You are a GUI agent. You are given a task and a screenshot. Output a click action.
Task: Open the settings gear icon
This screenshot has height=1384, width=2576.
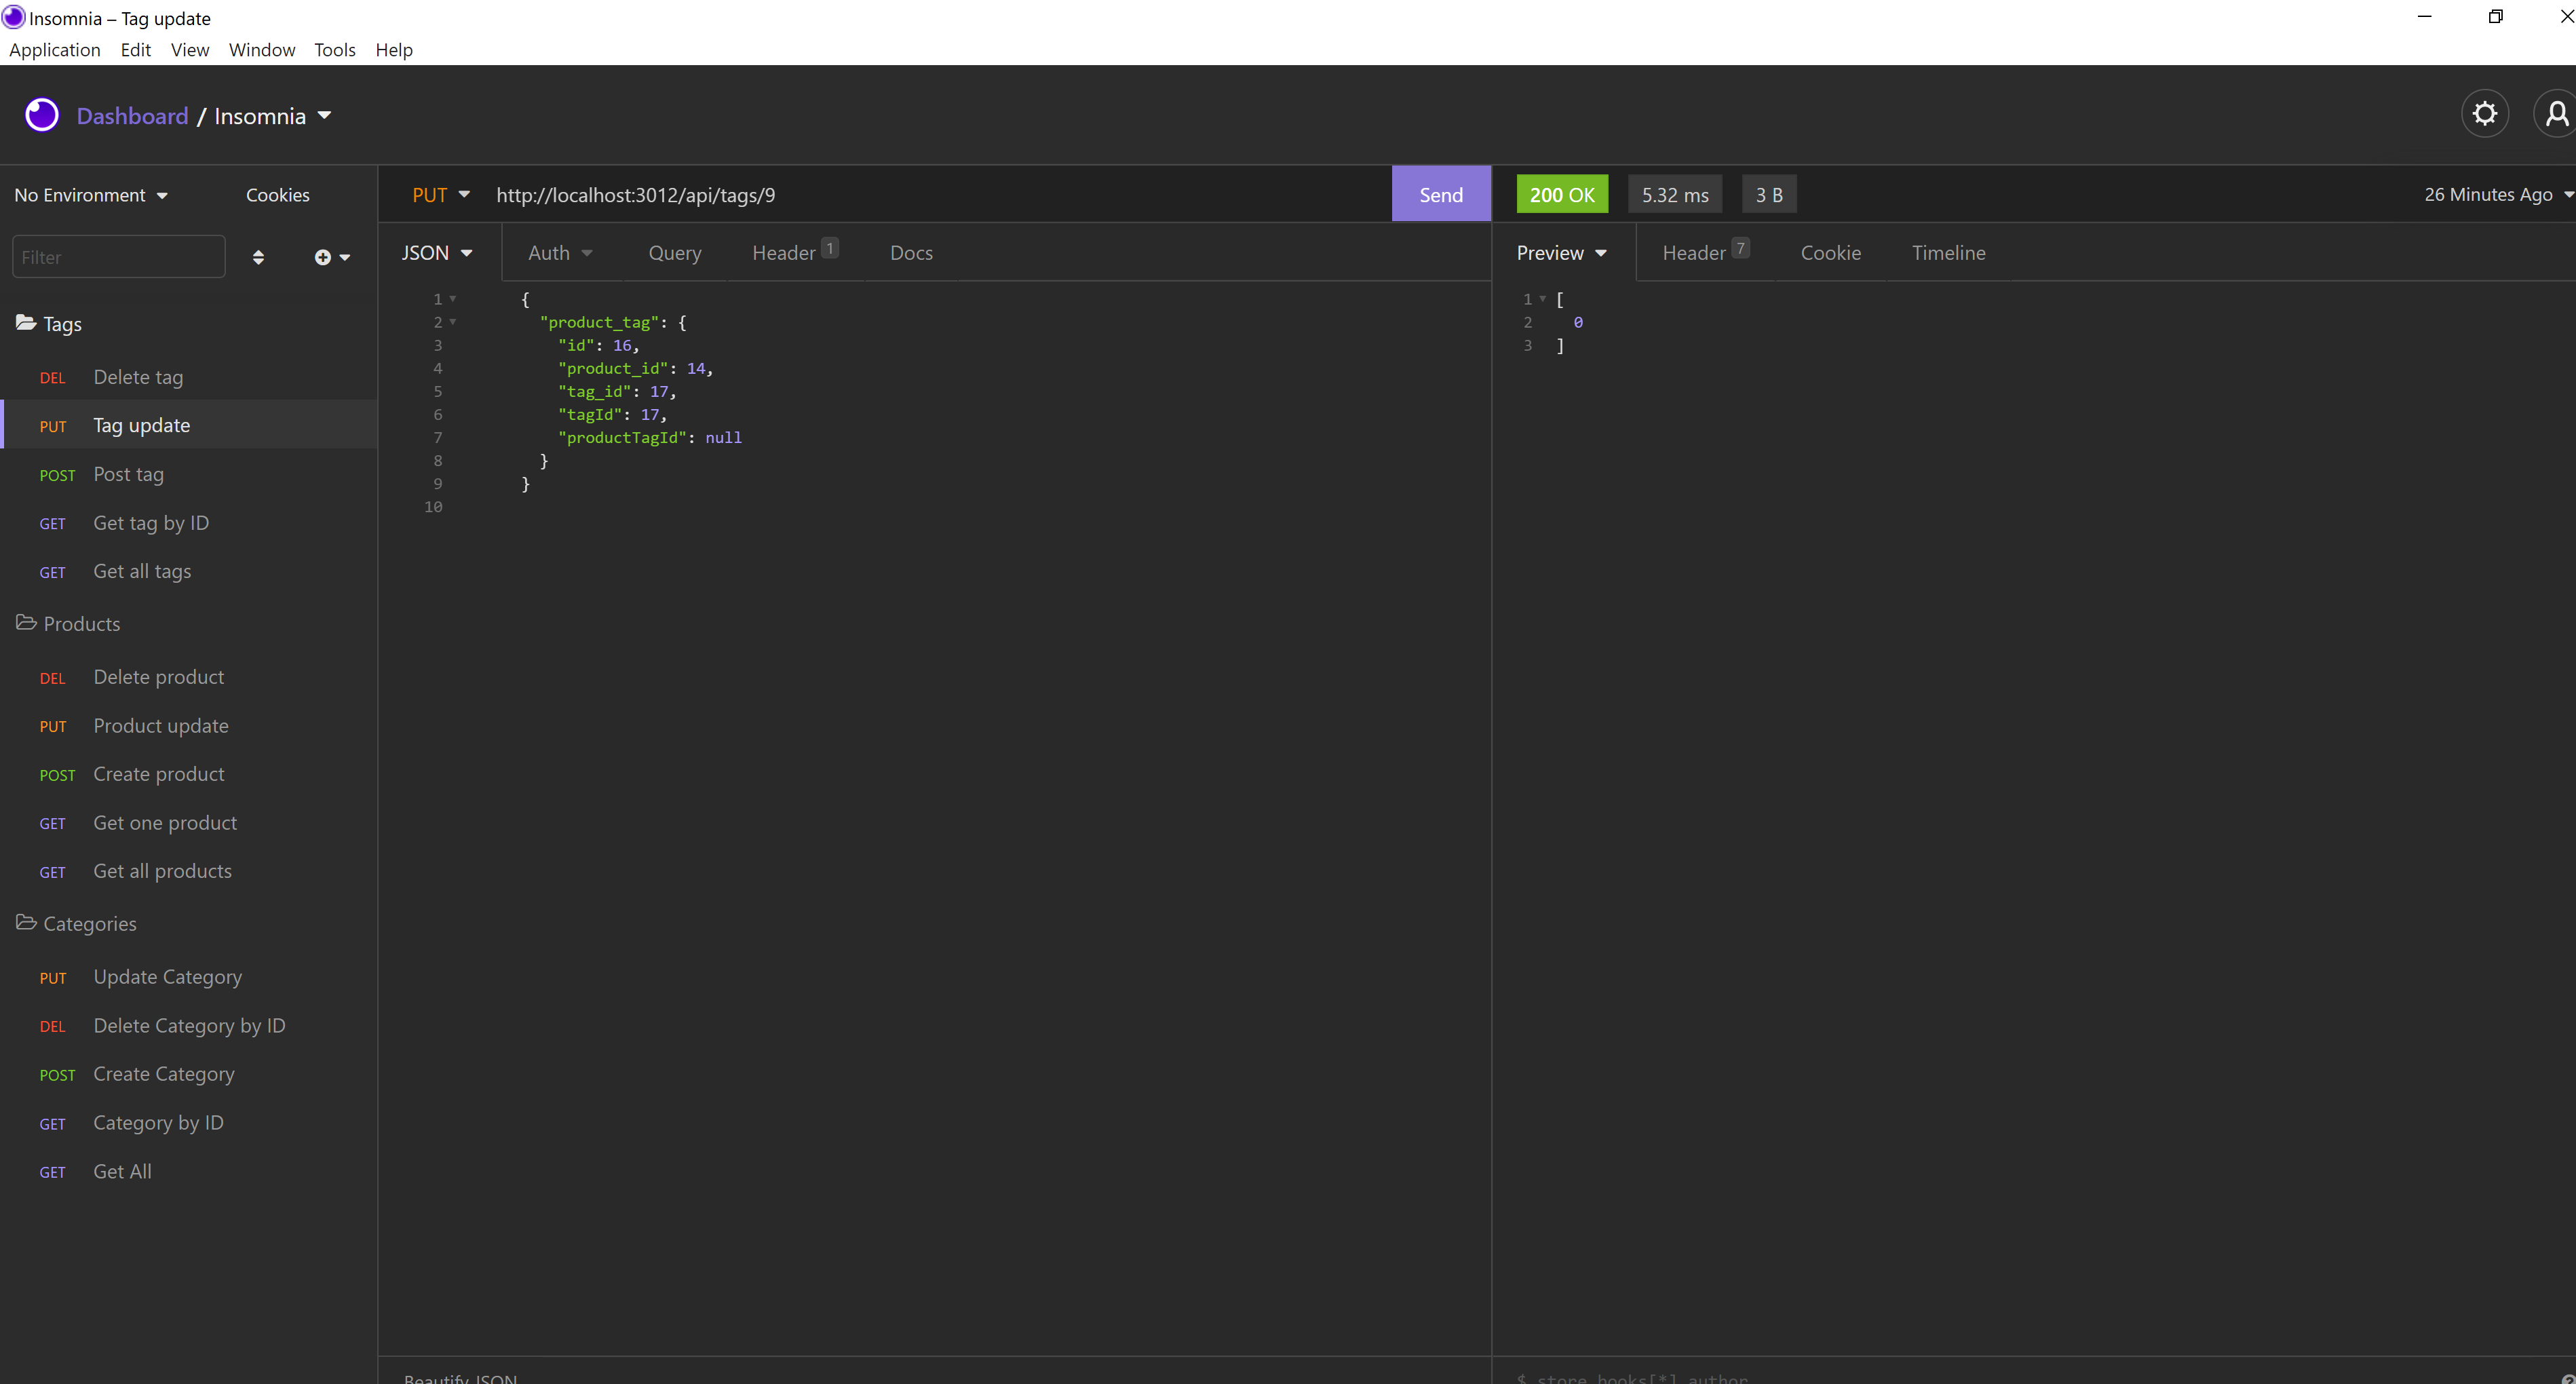coord(2484,114)
